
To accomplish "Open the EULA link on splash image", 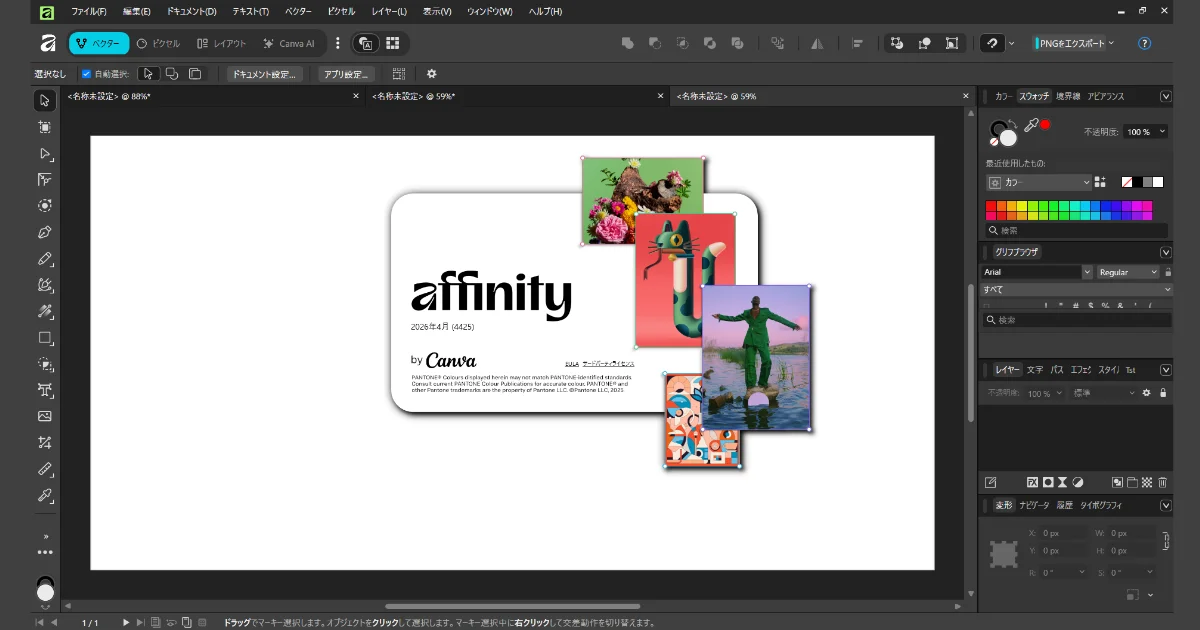I will point(572,364).
